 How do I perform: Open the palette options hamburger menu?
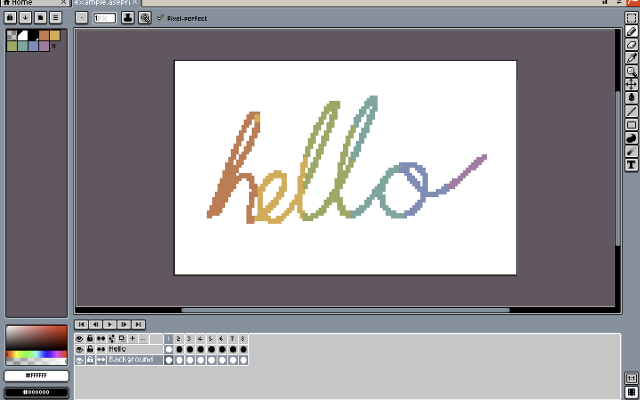[56, 18]
